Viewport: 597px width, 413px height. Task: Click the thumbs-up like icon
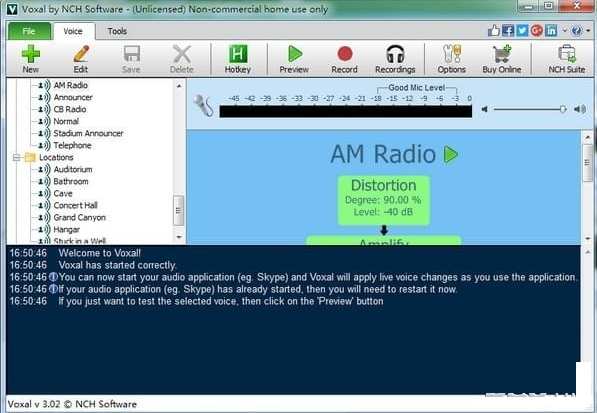[494, 30]
